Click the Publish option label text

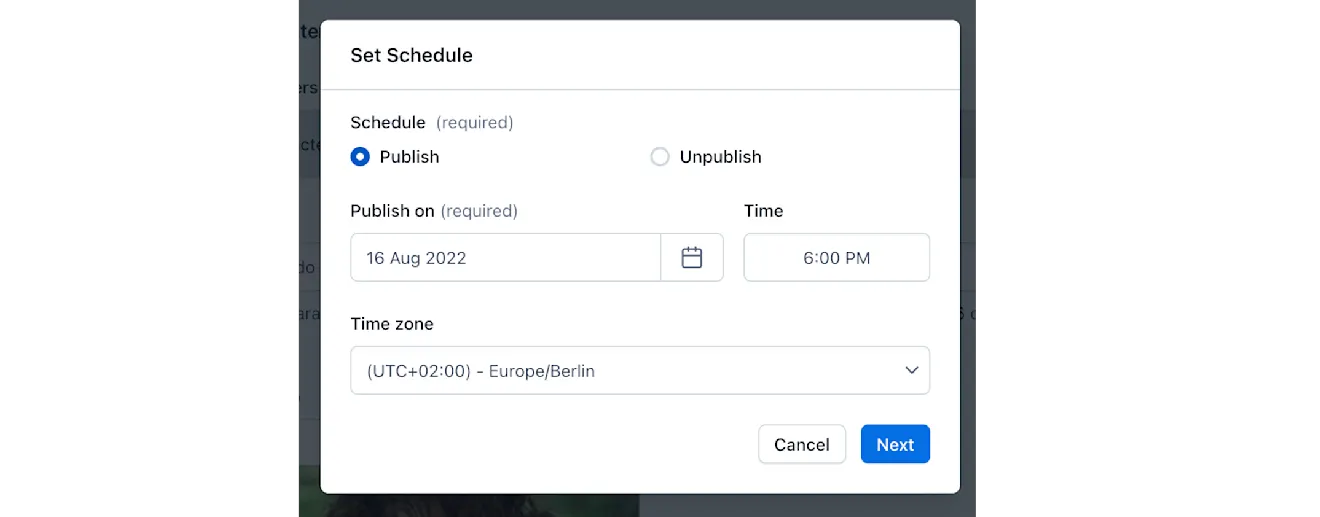(x=409, y=157)
